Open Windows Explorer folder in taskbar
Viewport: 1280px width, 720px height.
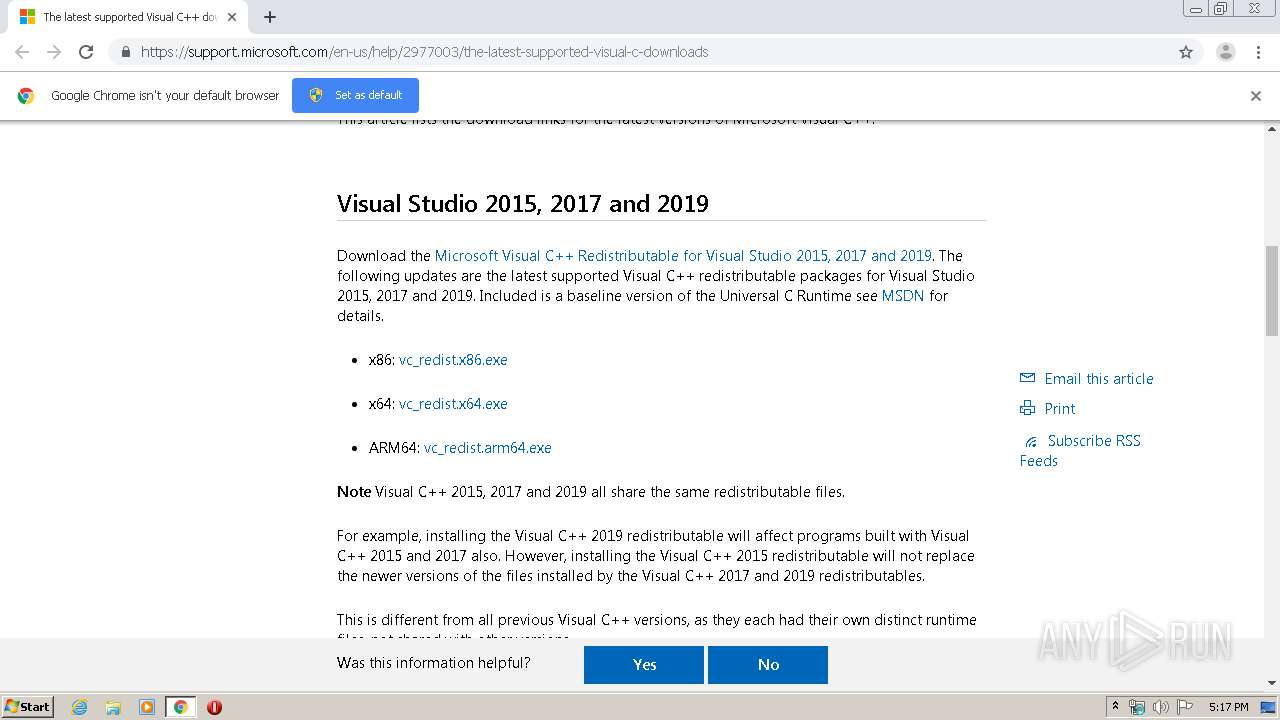[x=113, y=707]
